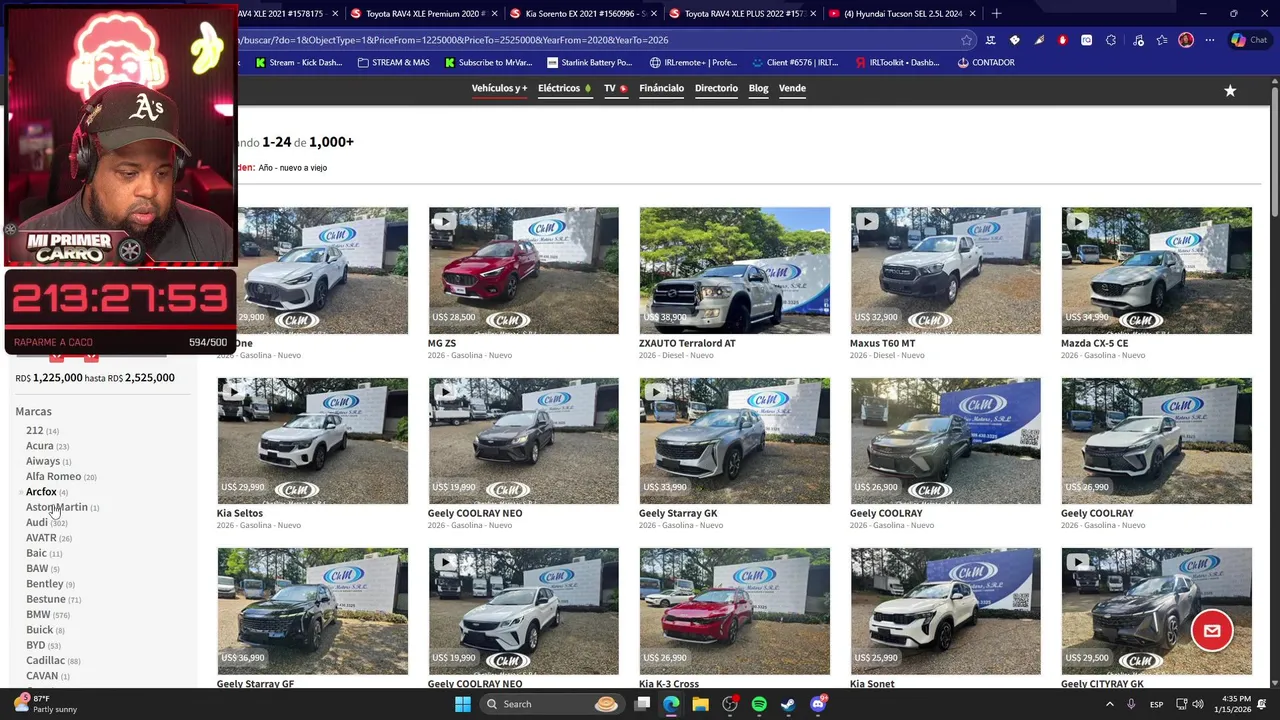Close the Hyundai Tucson SEL tab

(x=972, y=13)
